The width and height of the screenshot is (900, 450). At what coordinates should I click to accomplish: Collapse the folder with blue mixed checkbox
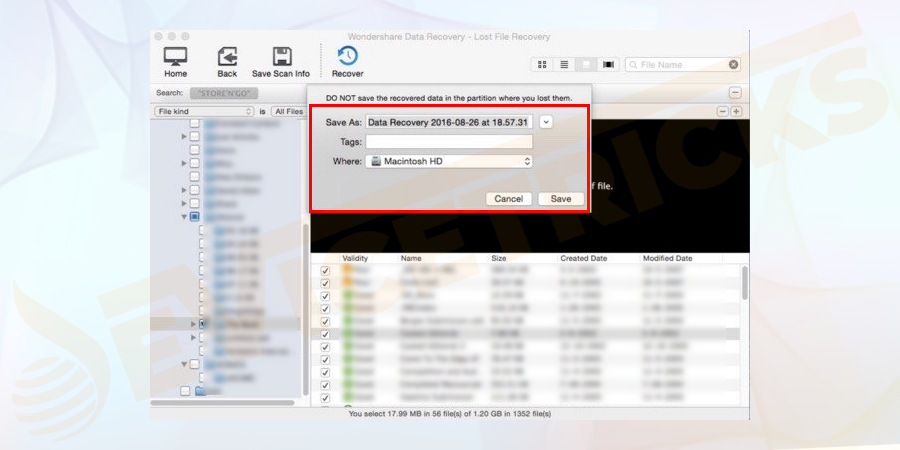[184, 217]
